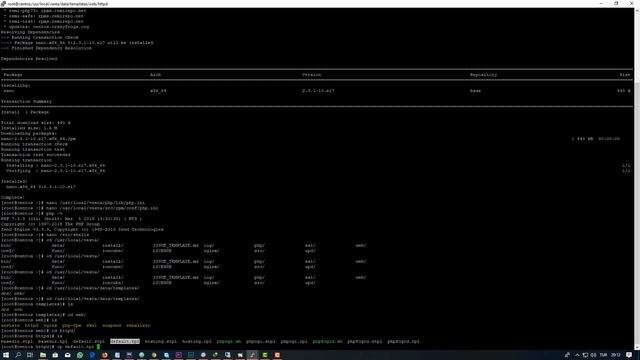Launch Microsoft Store from the taskbar
This screenshot has width=640, height=360.
[55, 355]
